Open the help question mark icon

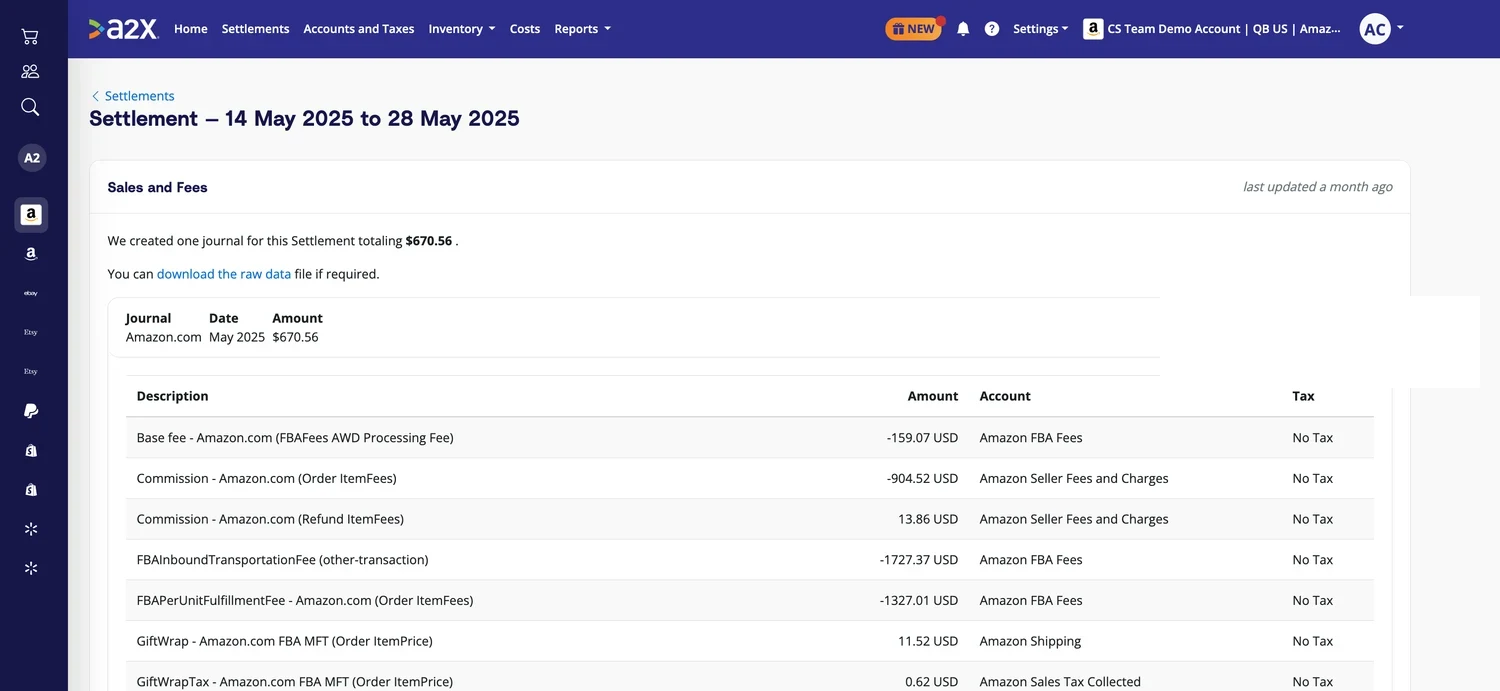pyautogui.click(x=992, y=29)
